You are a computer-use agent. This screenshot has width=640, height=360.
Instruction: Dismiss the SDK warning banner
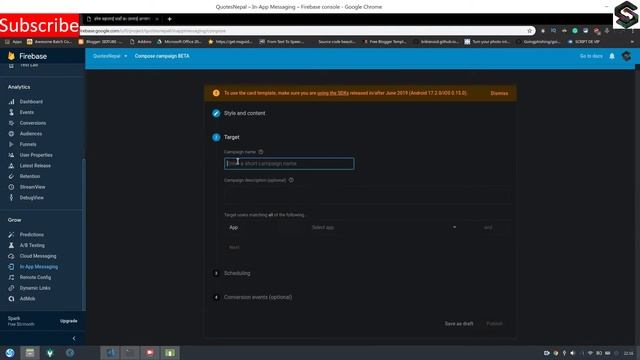[x=499, y=93]
